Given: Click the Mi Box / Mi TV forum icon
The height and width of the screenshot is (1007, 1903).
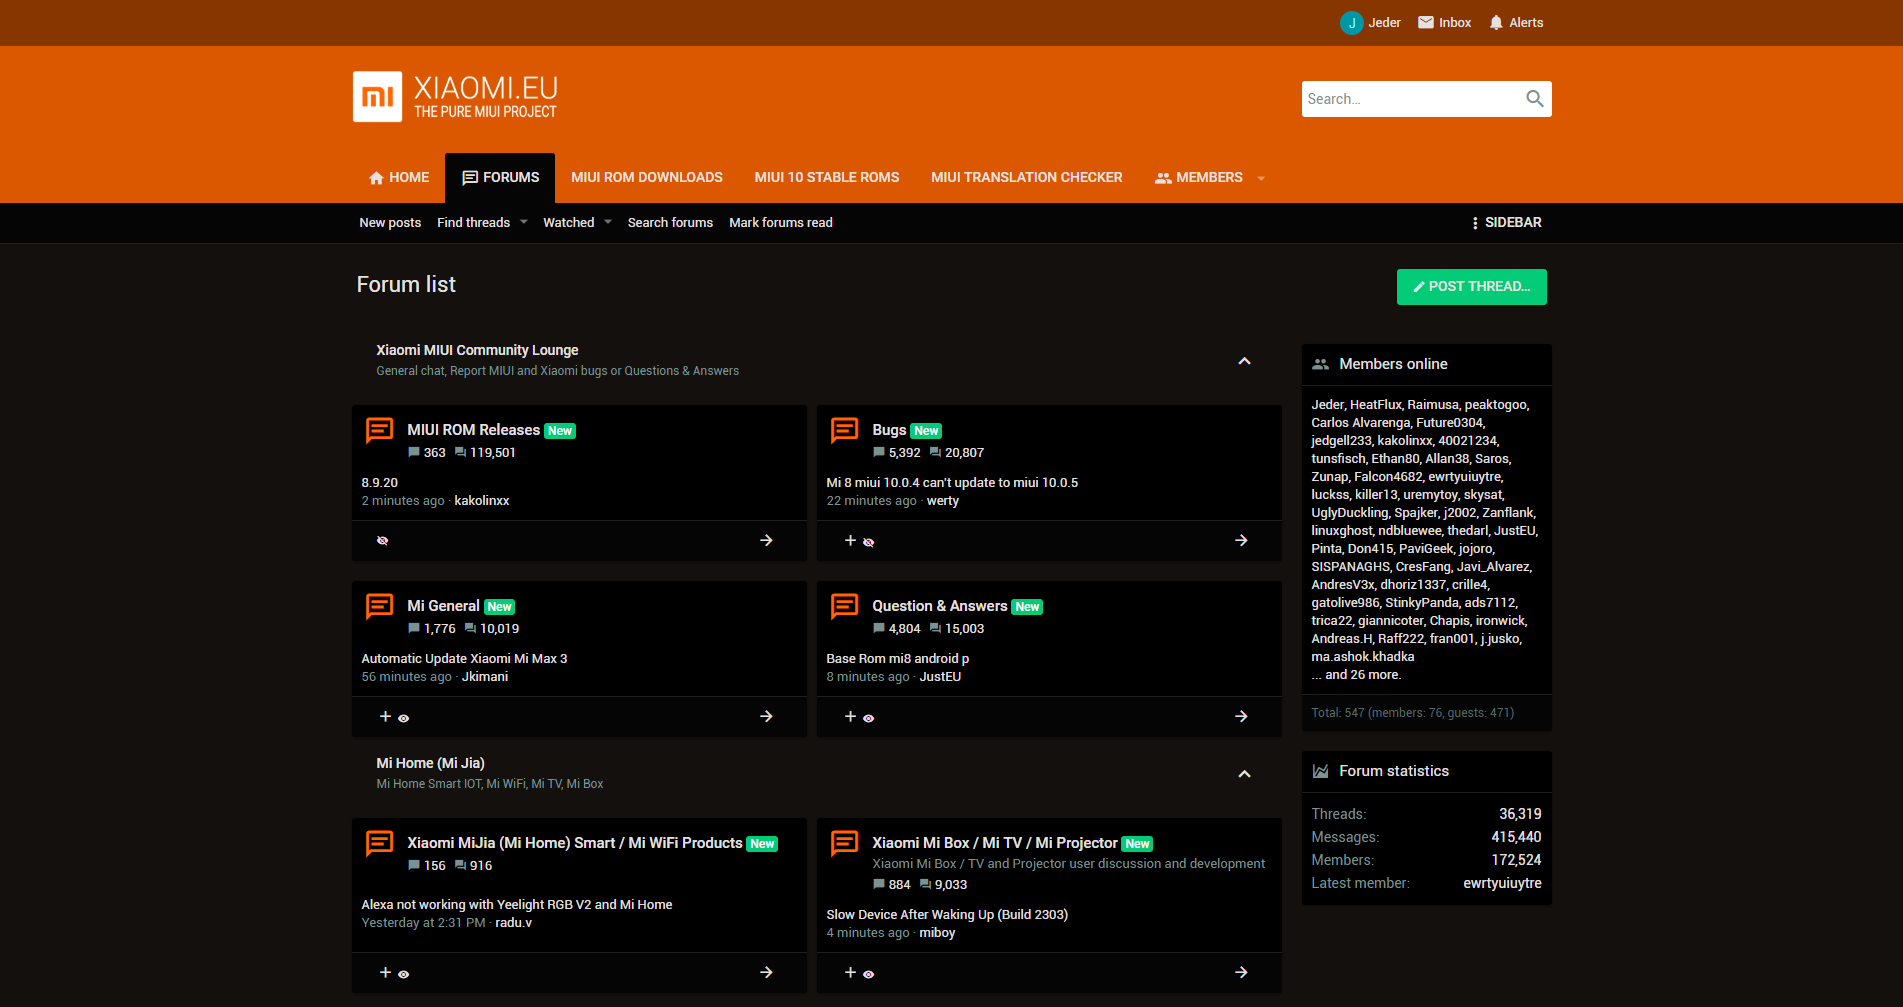Looking at the screenshot, I should [844, 843].
